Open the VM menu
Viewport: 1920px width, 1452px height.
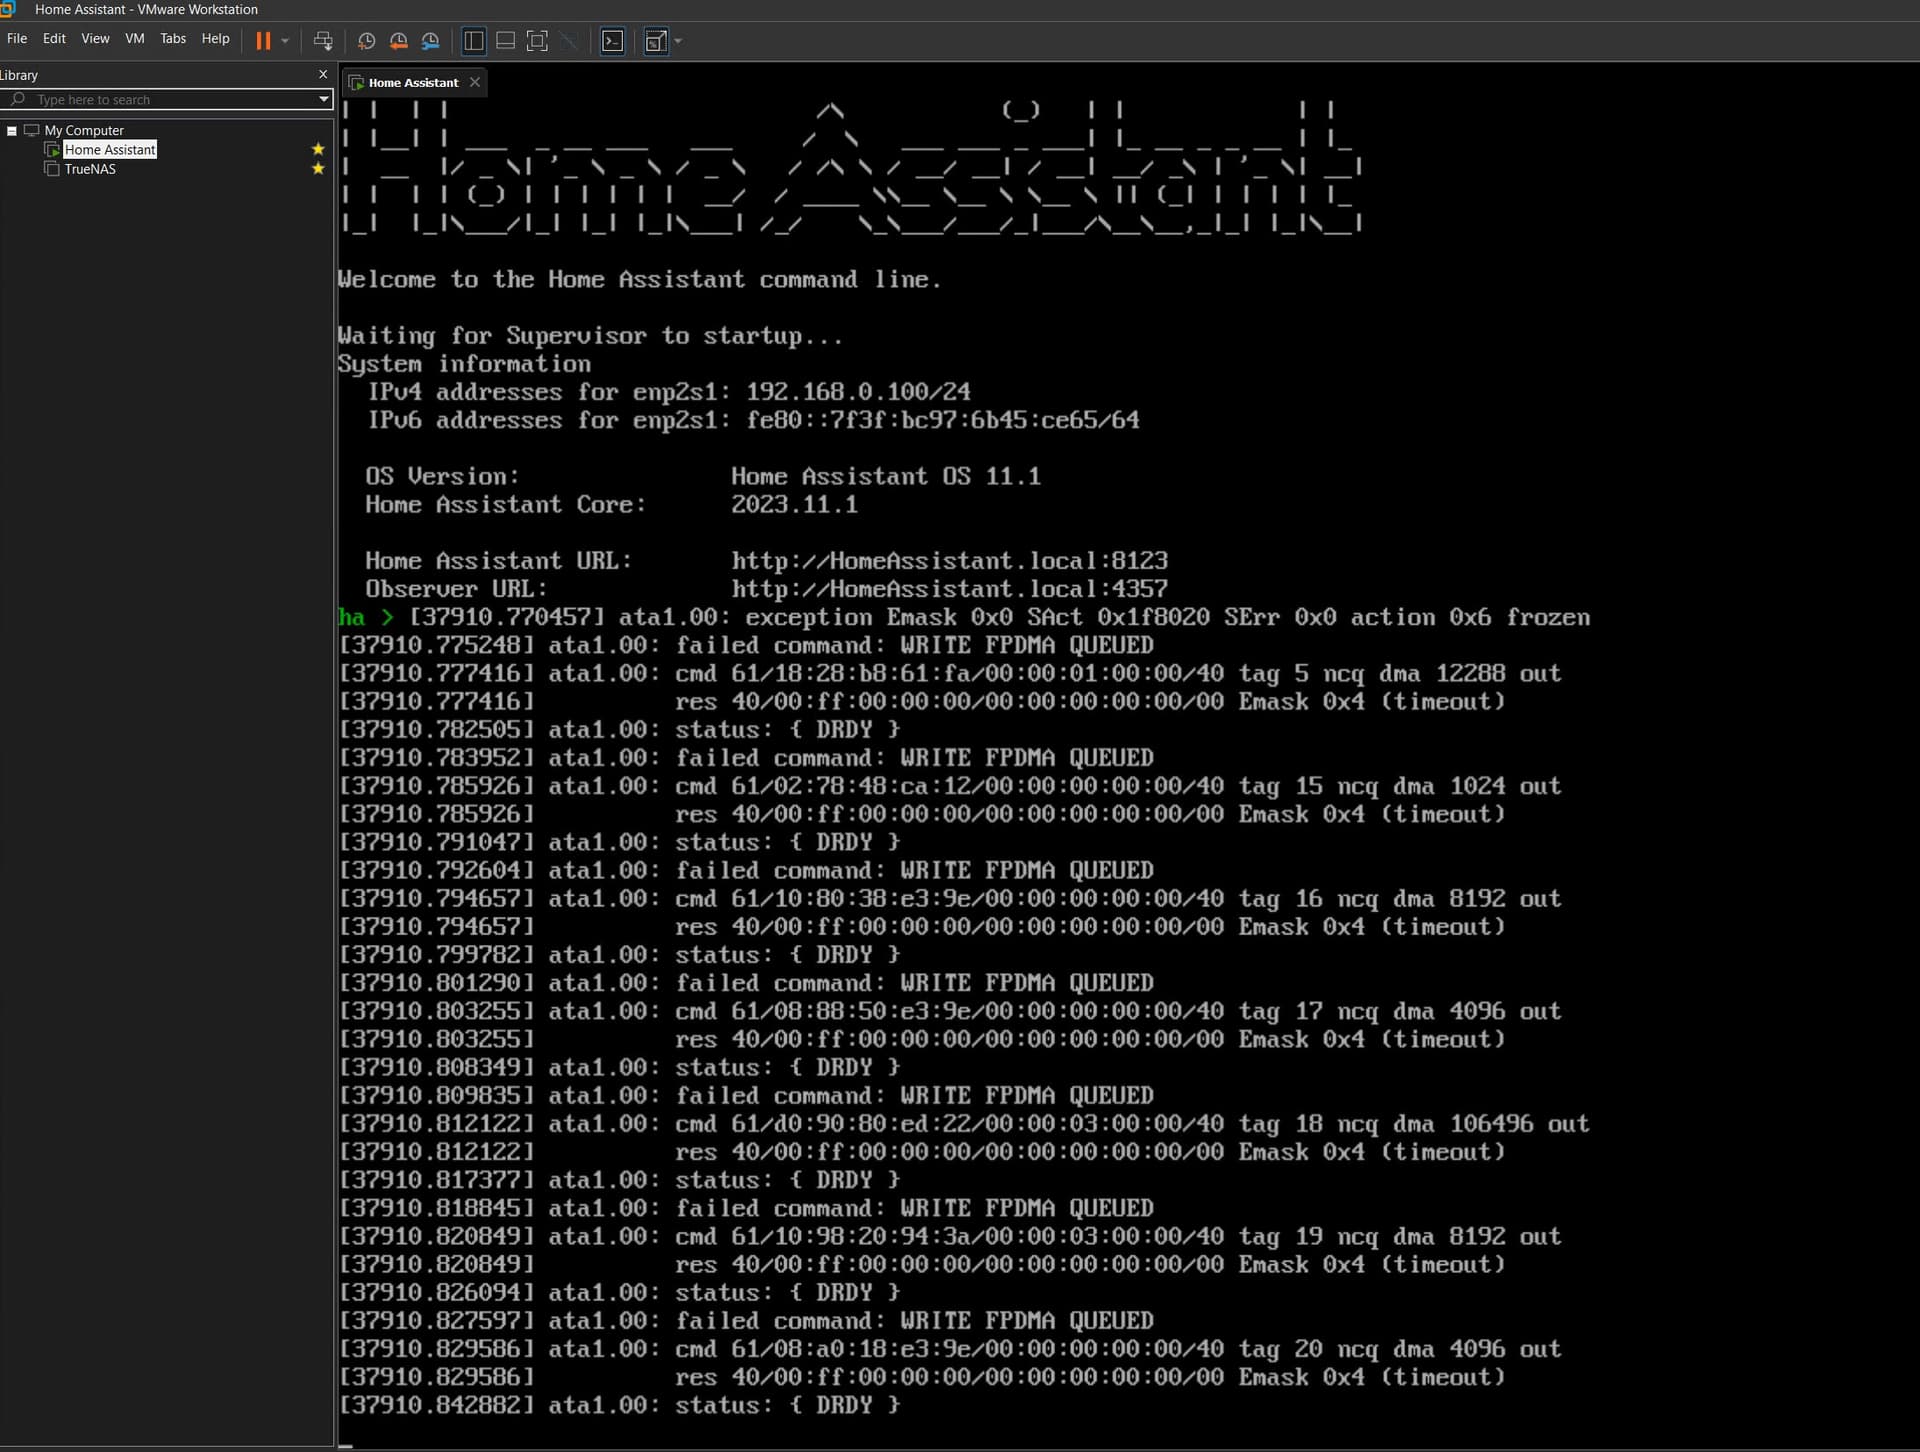134,38
